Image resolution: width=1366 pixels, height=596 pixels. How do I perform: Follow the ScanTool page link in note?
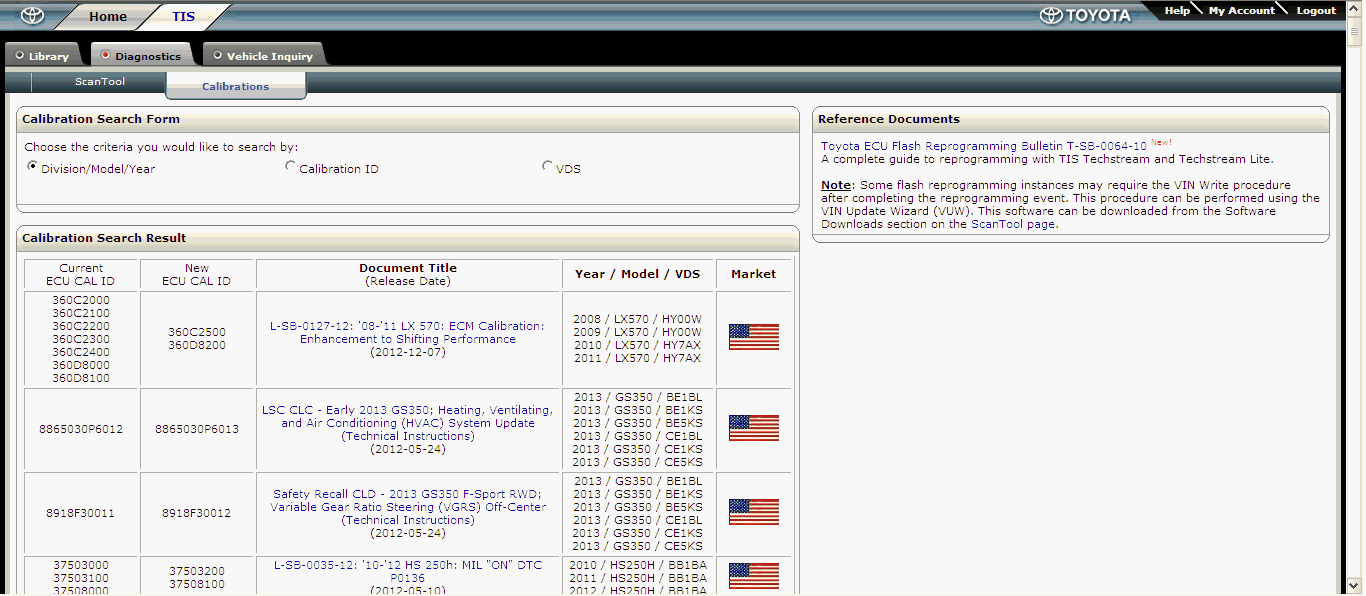coord(1012,224)
